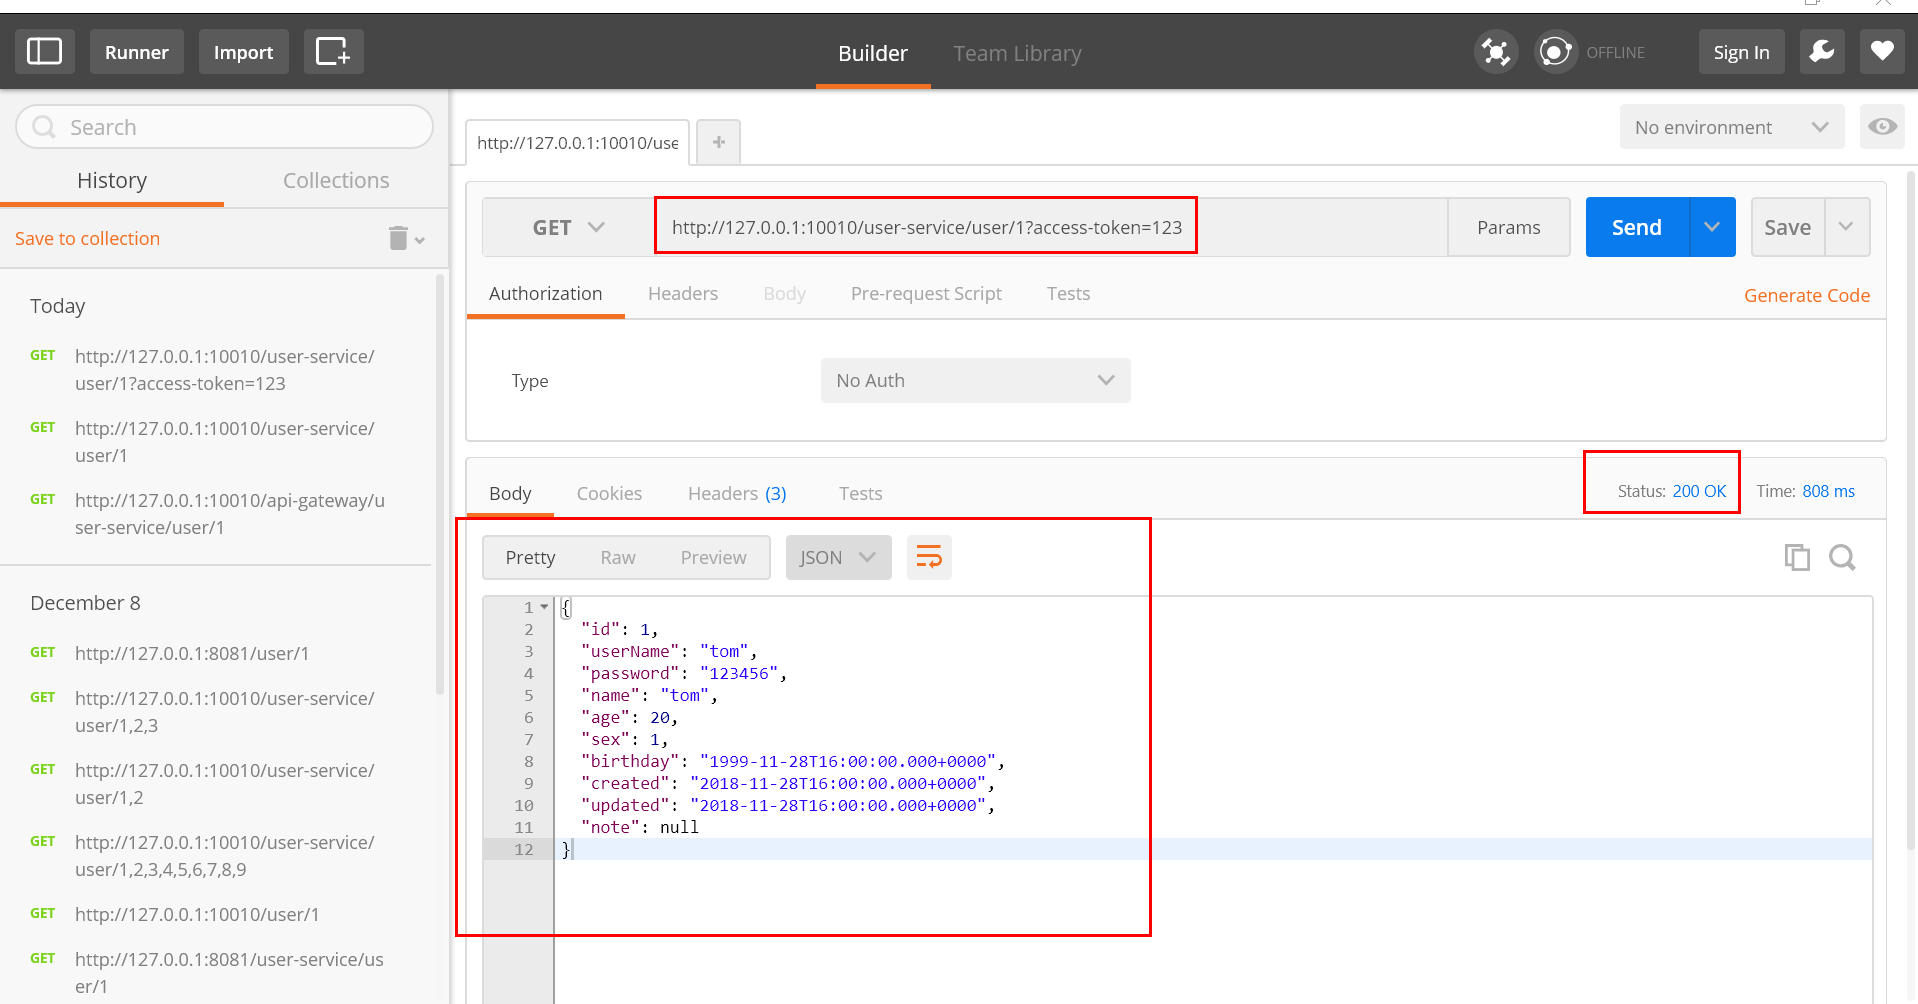Image resolution: width=1918 pixels, height=1004 pixels.
Task: Click the Import button
Action: 243,52
